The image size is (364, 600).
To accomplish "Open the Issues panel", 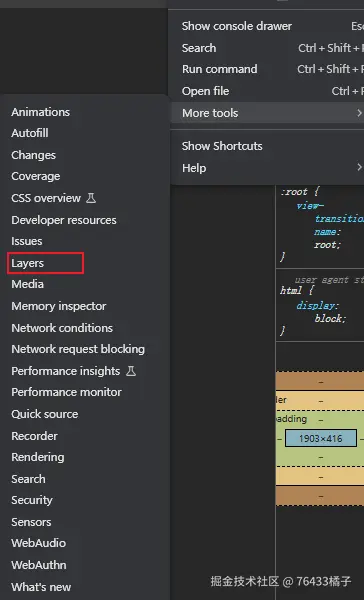I will 27,241.
